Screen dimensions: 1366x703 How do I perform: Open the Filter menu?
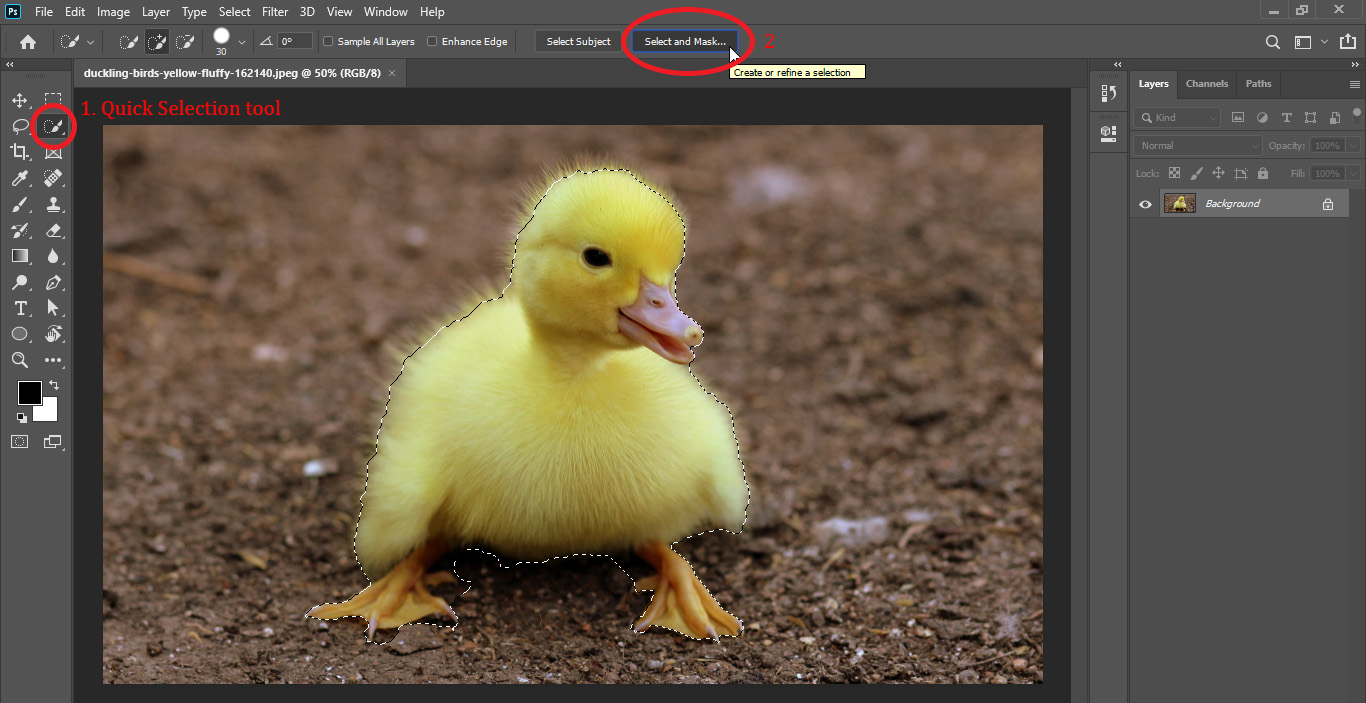click(274, 11)
